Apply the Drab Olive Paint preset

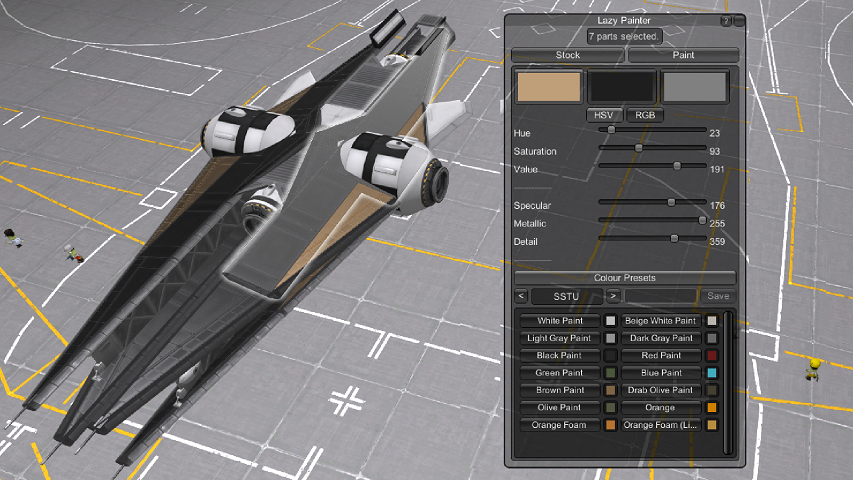[661, 390]
